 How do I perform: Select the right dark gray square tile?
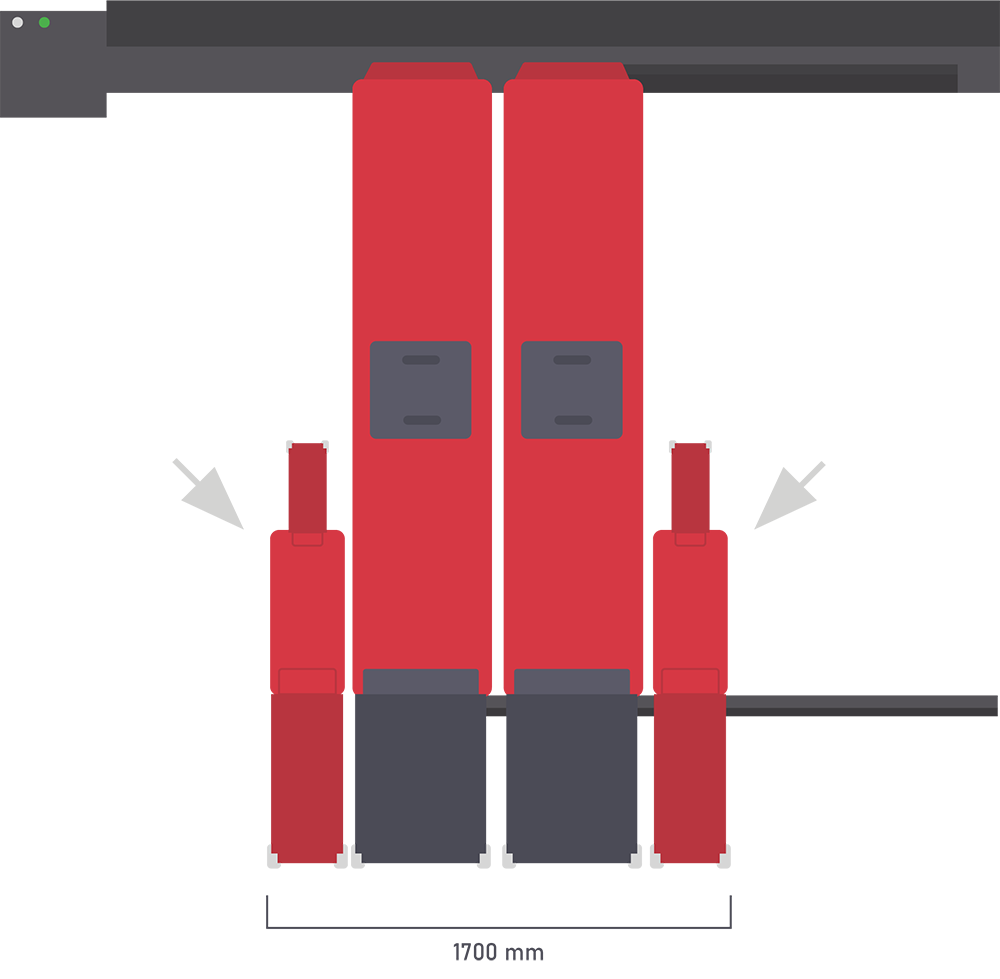point(572,390)
